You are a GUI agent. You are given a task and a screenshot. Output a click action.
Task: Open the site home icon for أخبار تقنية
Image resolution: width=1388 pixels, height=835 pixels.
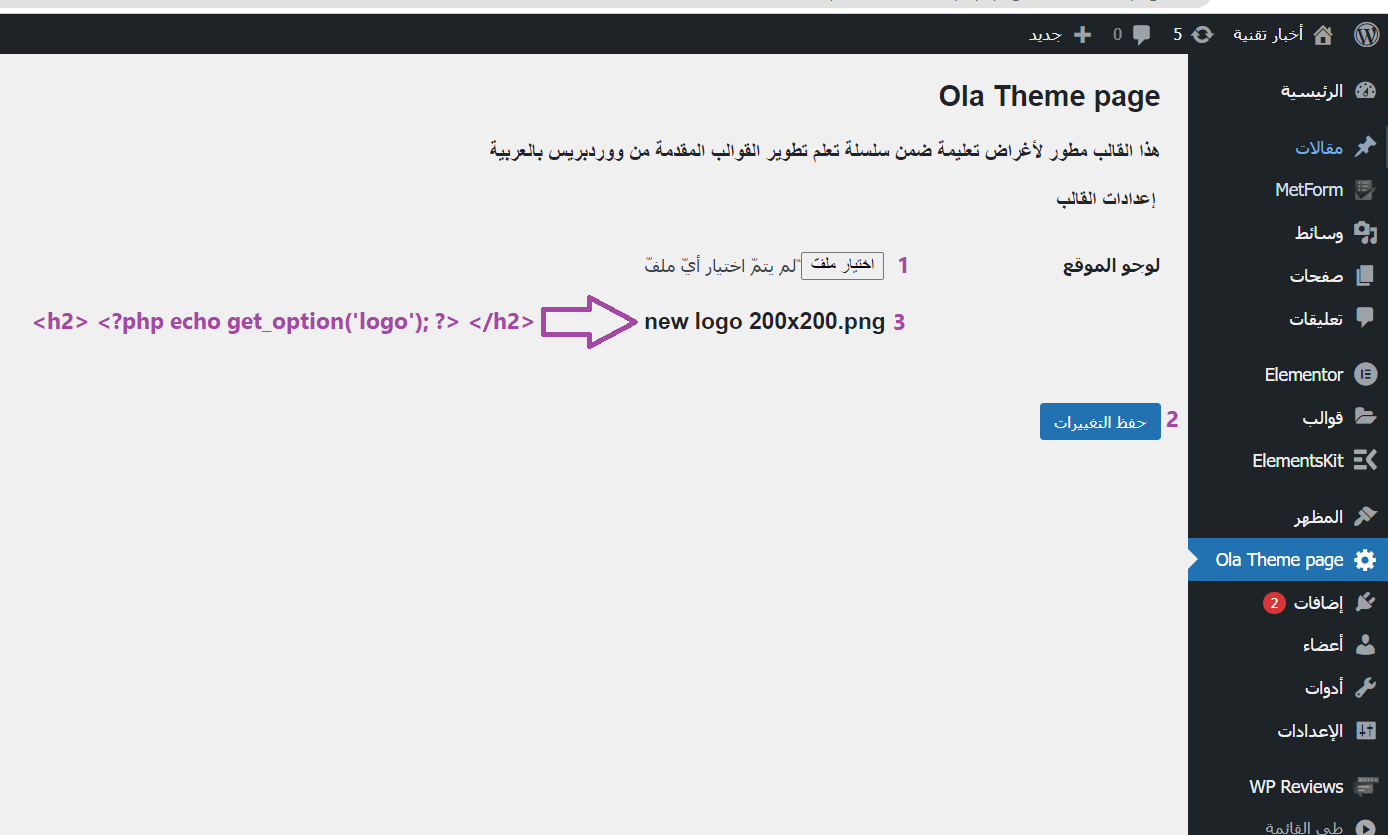pos(1323,35)
